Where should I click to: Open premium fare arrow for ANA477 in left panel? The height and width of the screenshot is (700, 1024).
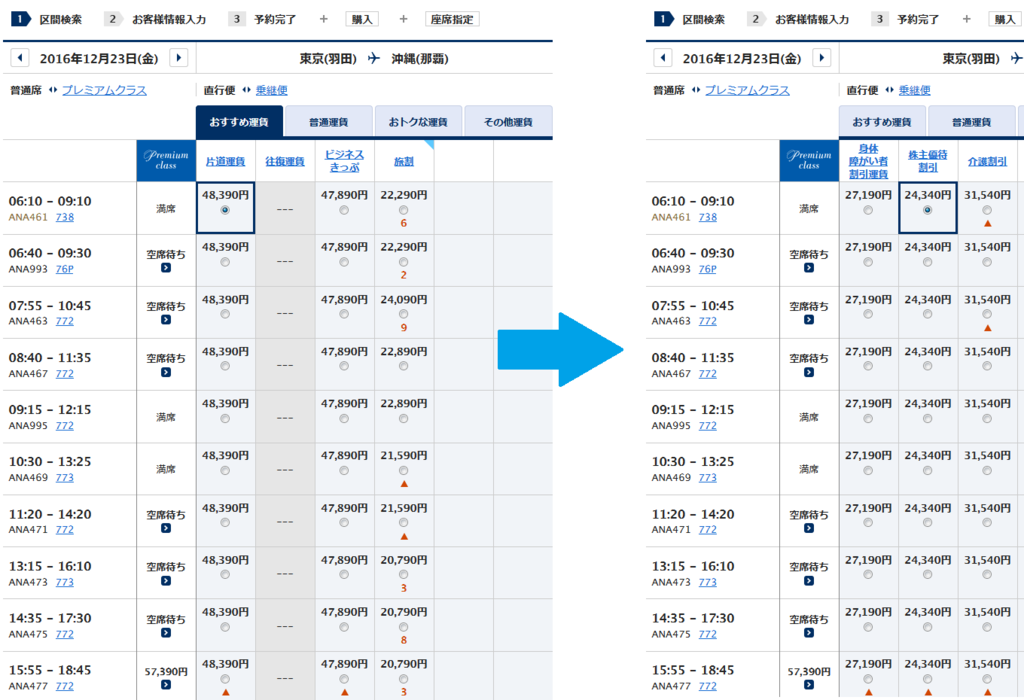pyautogui.click(x=166, y=685)
